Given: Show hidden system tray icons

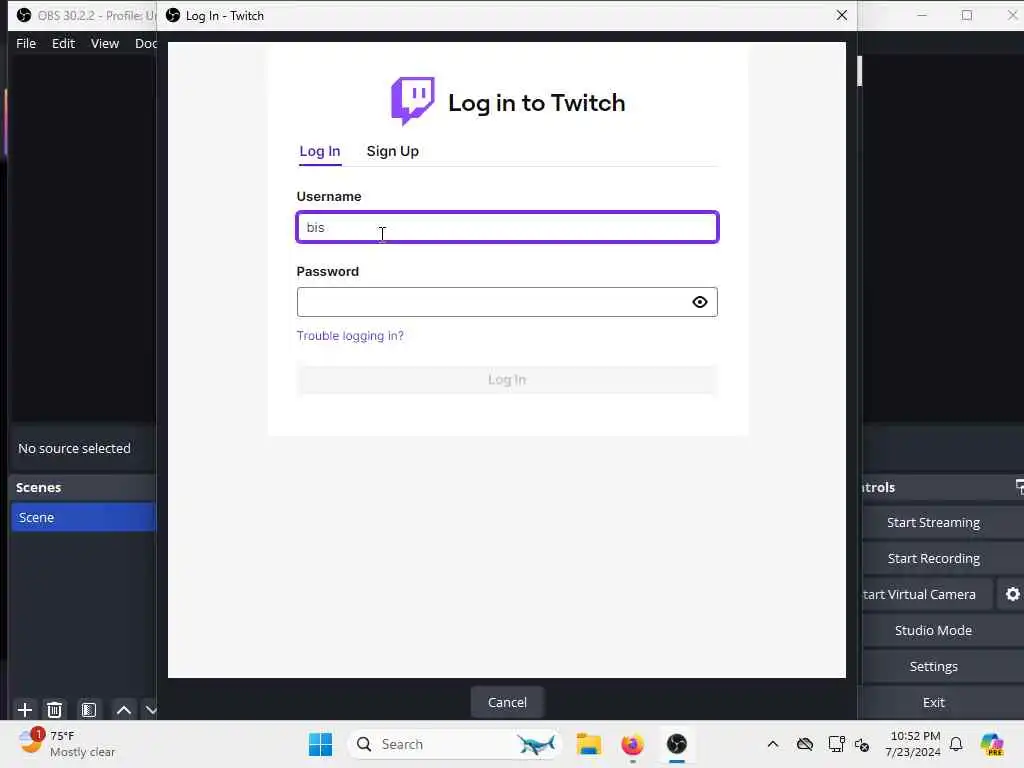Looking at the screenshot, I should (x=773, y=744).
